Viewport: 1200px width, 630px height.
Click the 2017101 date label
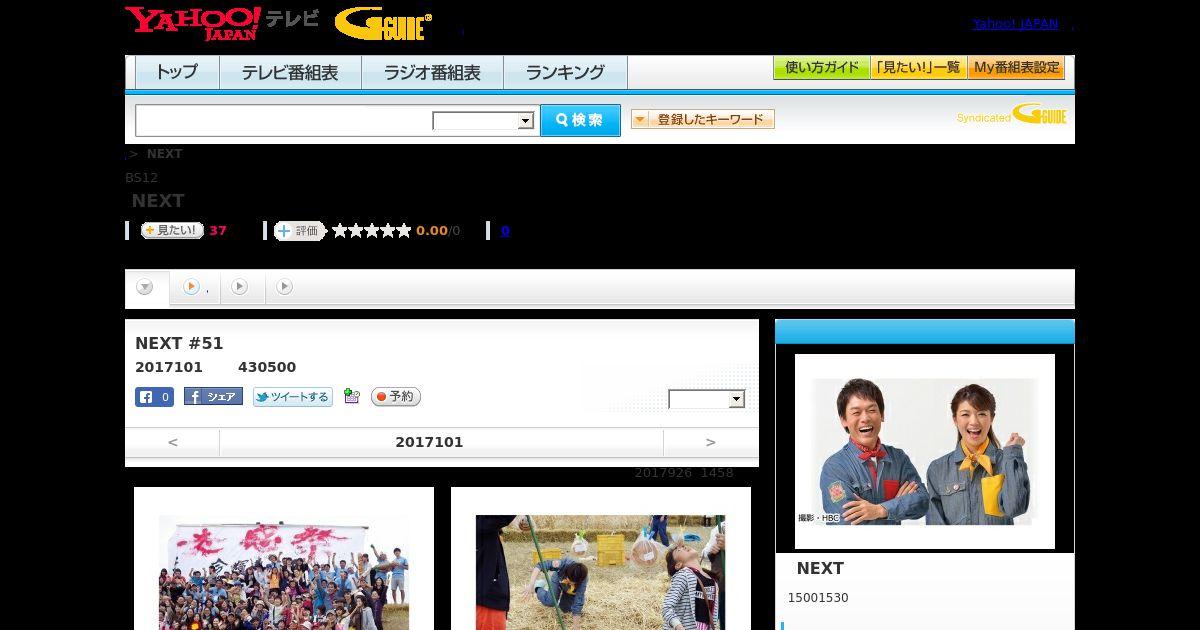click(x=429, y=442)
